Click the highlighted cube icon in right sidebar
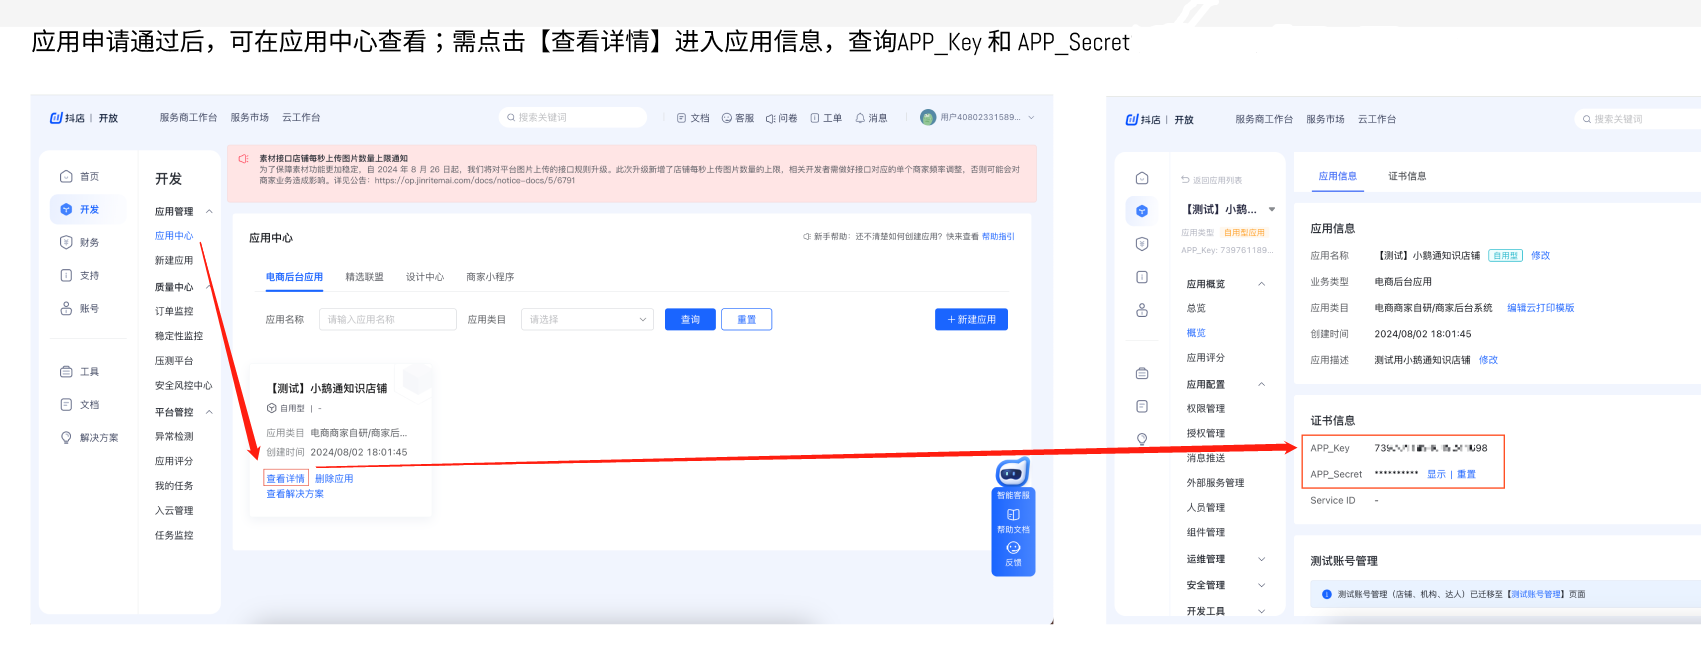 coord(1142,211)
